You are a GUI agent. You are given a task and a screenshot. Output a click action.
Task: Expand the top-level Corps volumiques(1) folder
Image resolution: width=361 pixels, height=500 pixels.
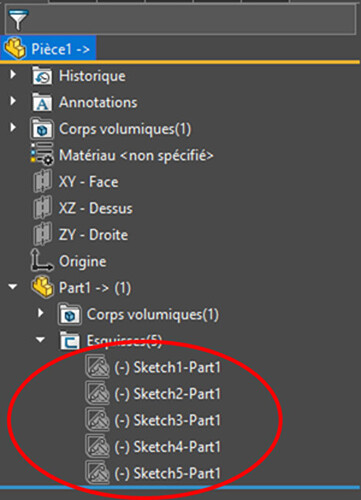coord(13,127)
